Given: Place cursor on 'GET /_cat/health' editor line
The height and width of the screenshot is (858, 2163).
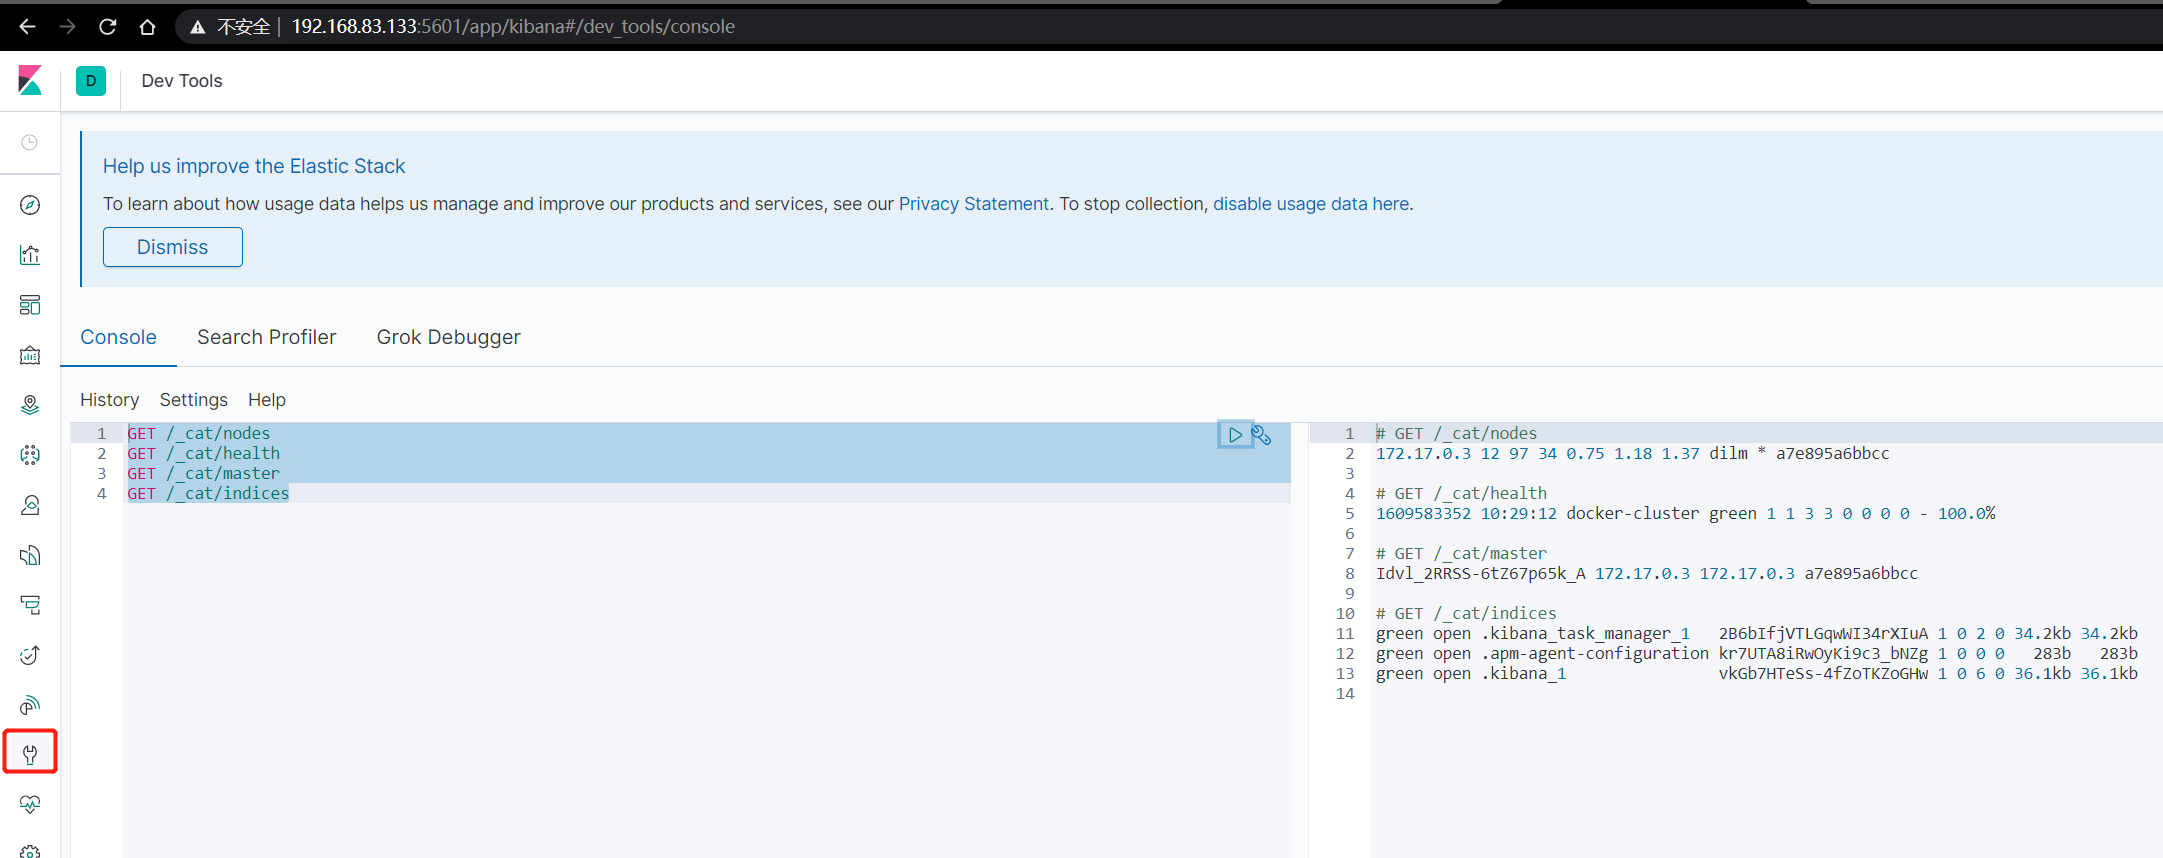Looking at the screenshot, I should pyautogui.click(x=204, y=453).
